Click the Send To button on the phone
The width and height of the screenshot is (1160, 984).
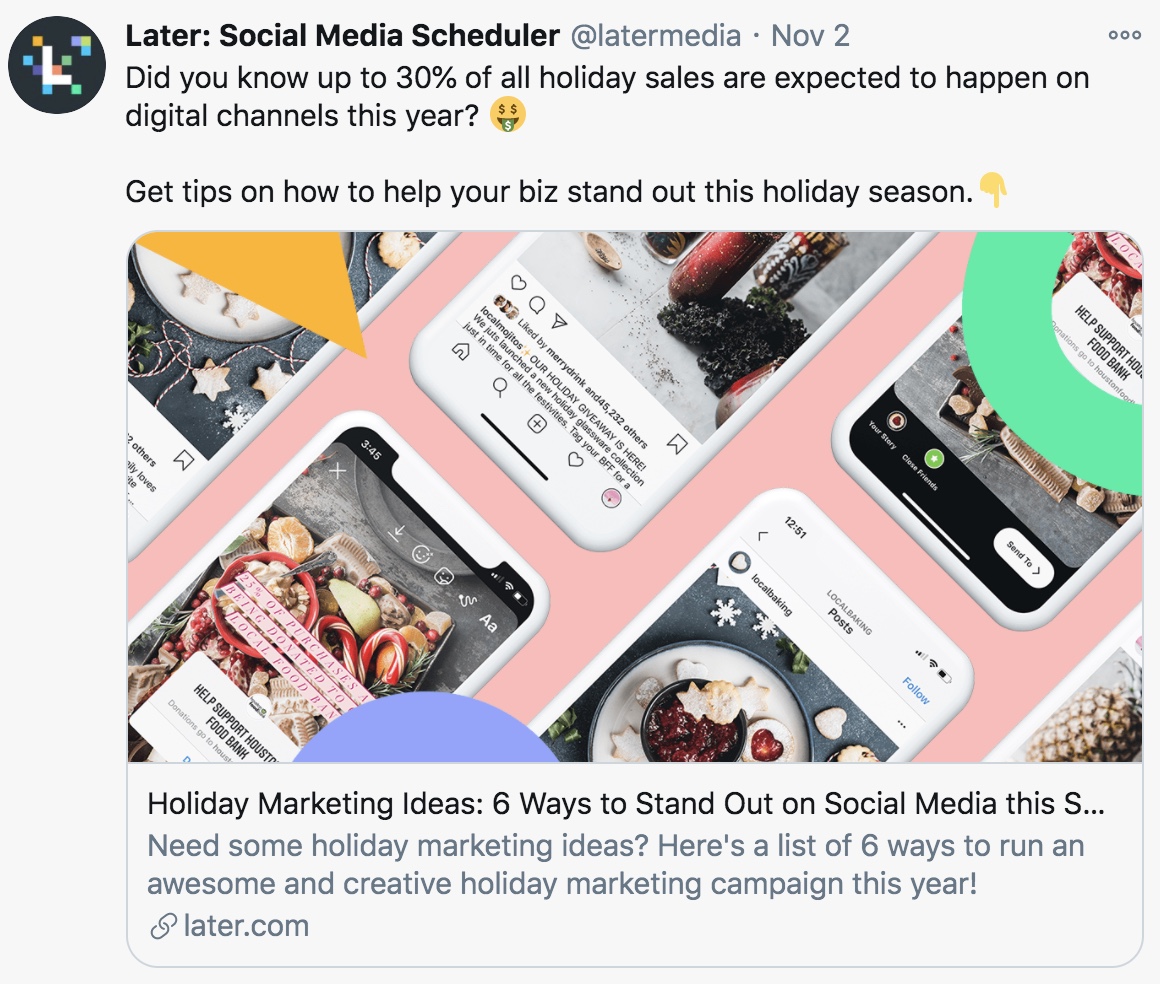[1023, 559]
